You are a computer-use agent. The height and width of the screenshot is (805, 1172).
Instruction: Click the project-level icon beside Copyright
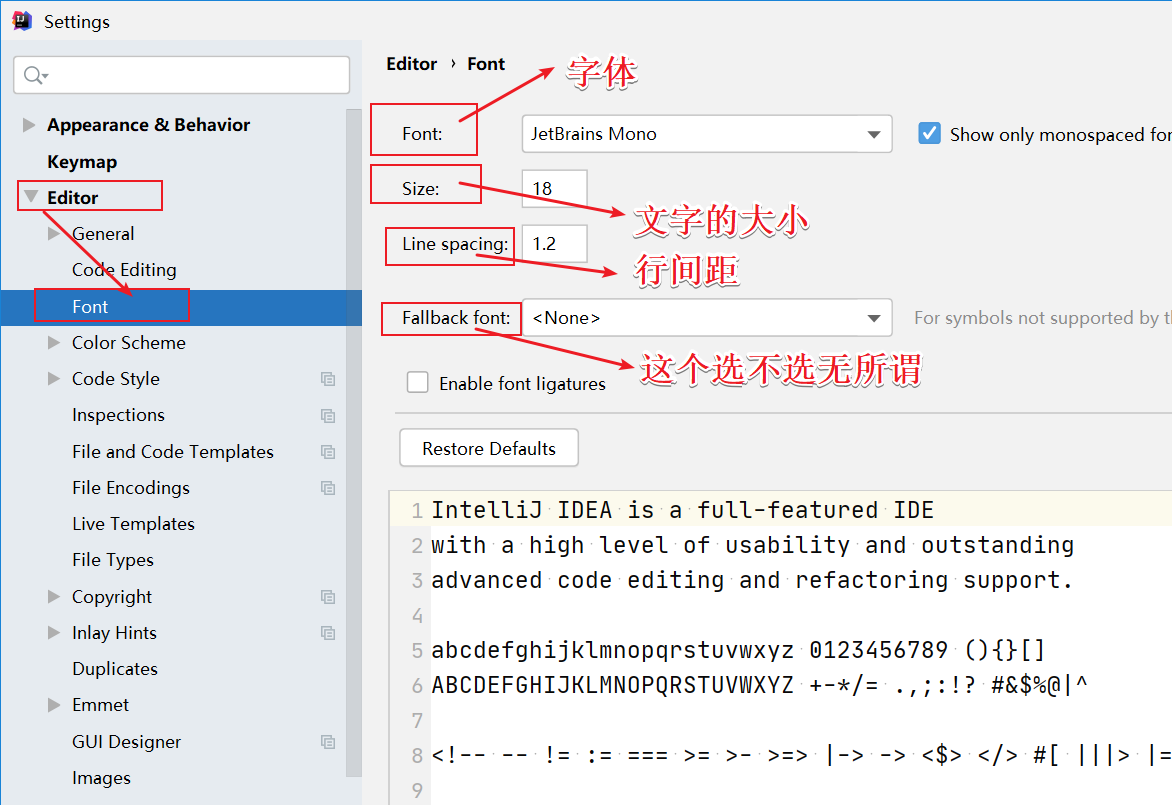327,597
